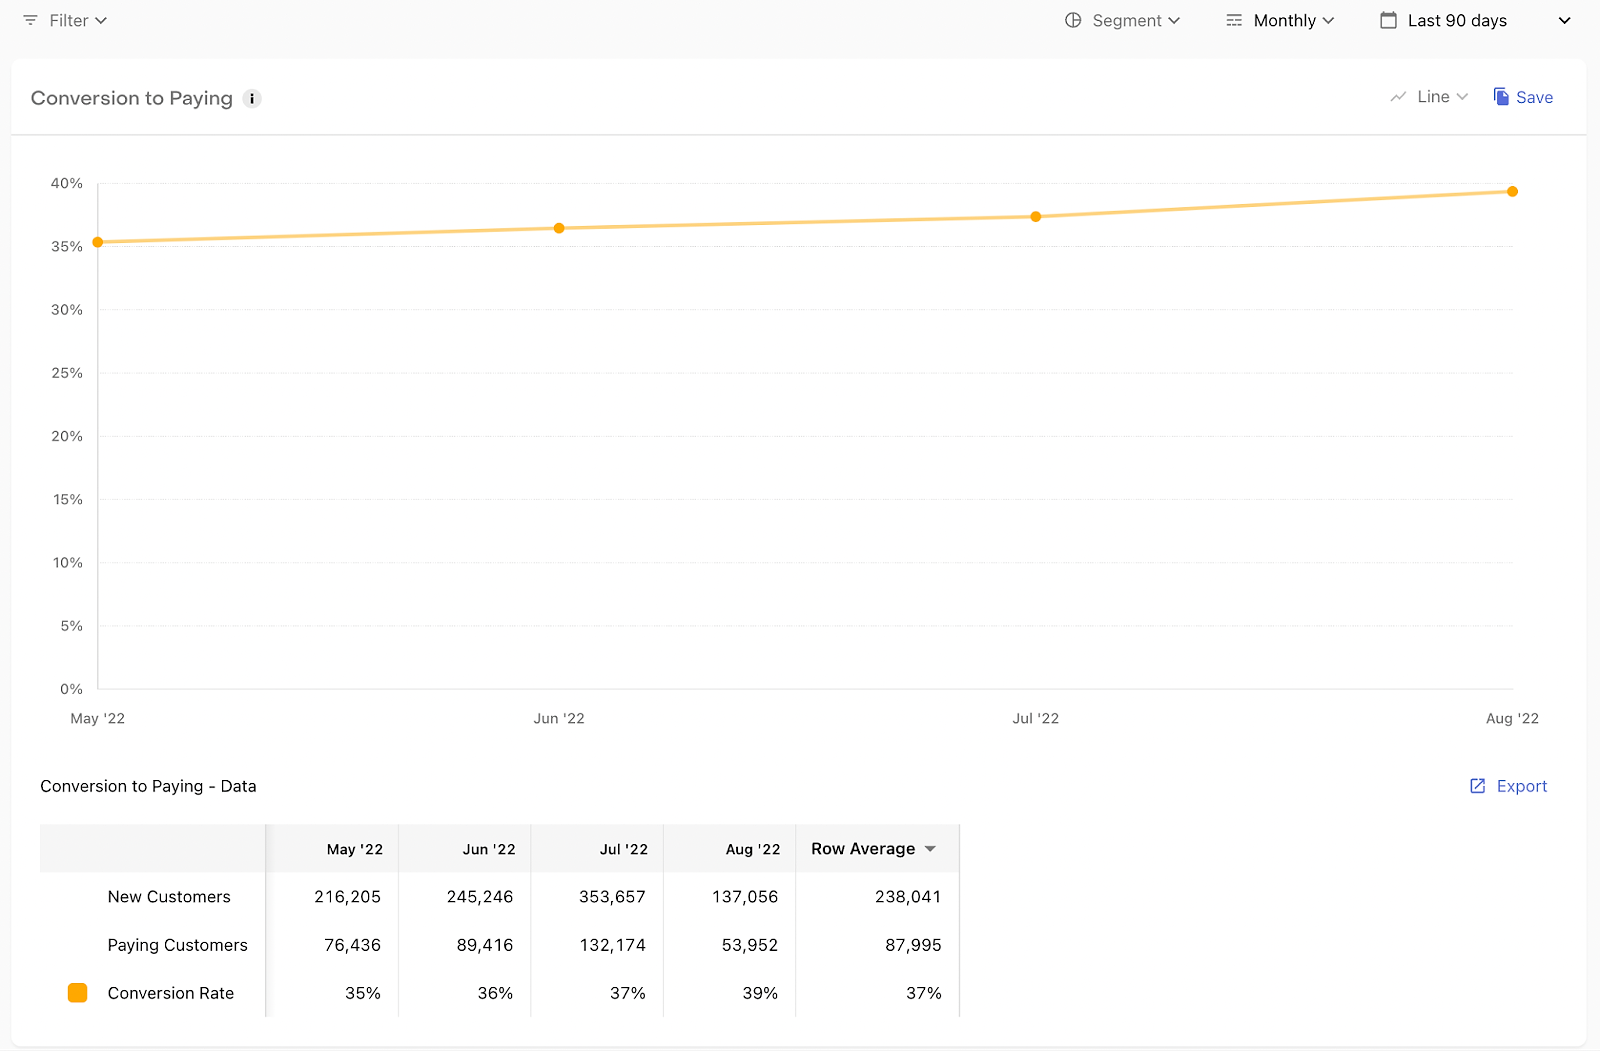The image size is (1600, 1051).
Task: Select the Jun '22 data point on chart
Action: click(x=559, y=228)
